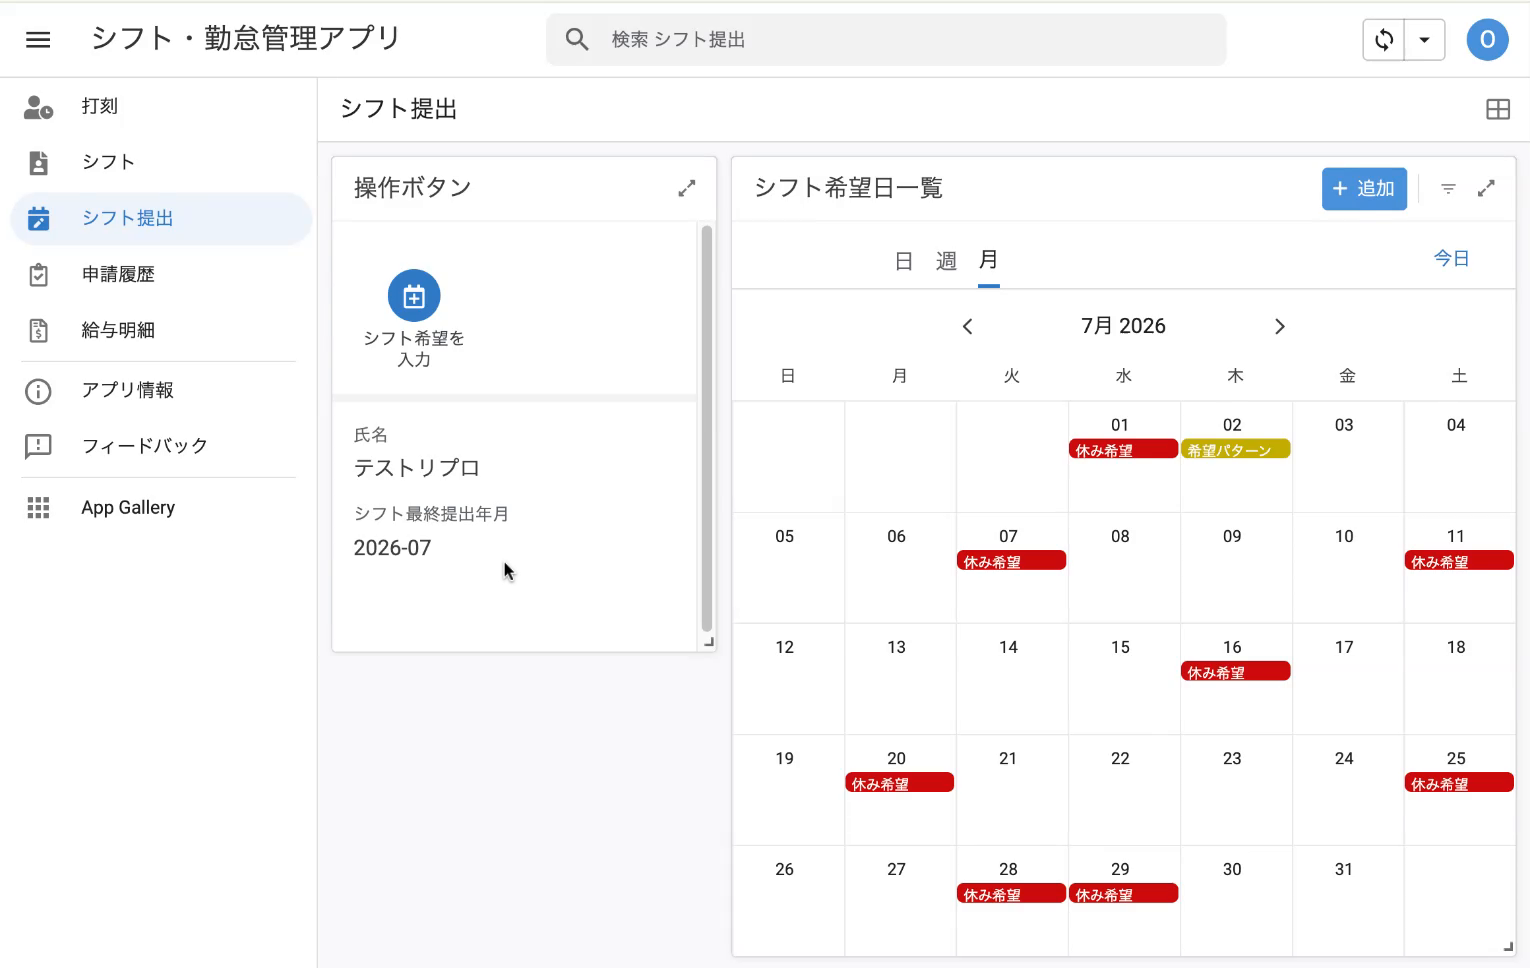The height and width of the screenshot is (968, 1530).
Task: Select date 31 in calendar
Action: click(1344, 869)
